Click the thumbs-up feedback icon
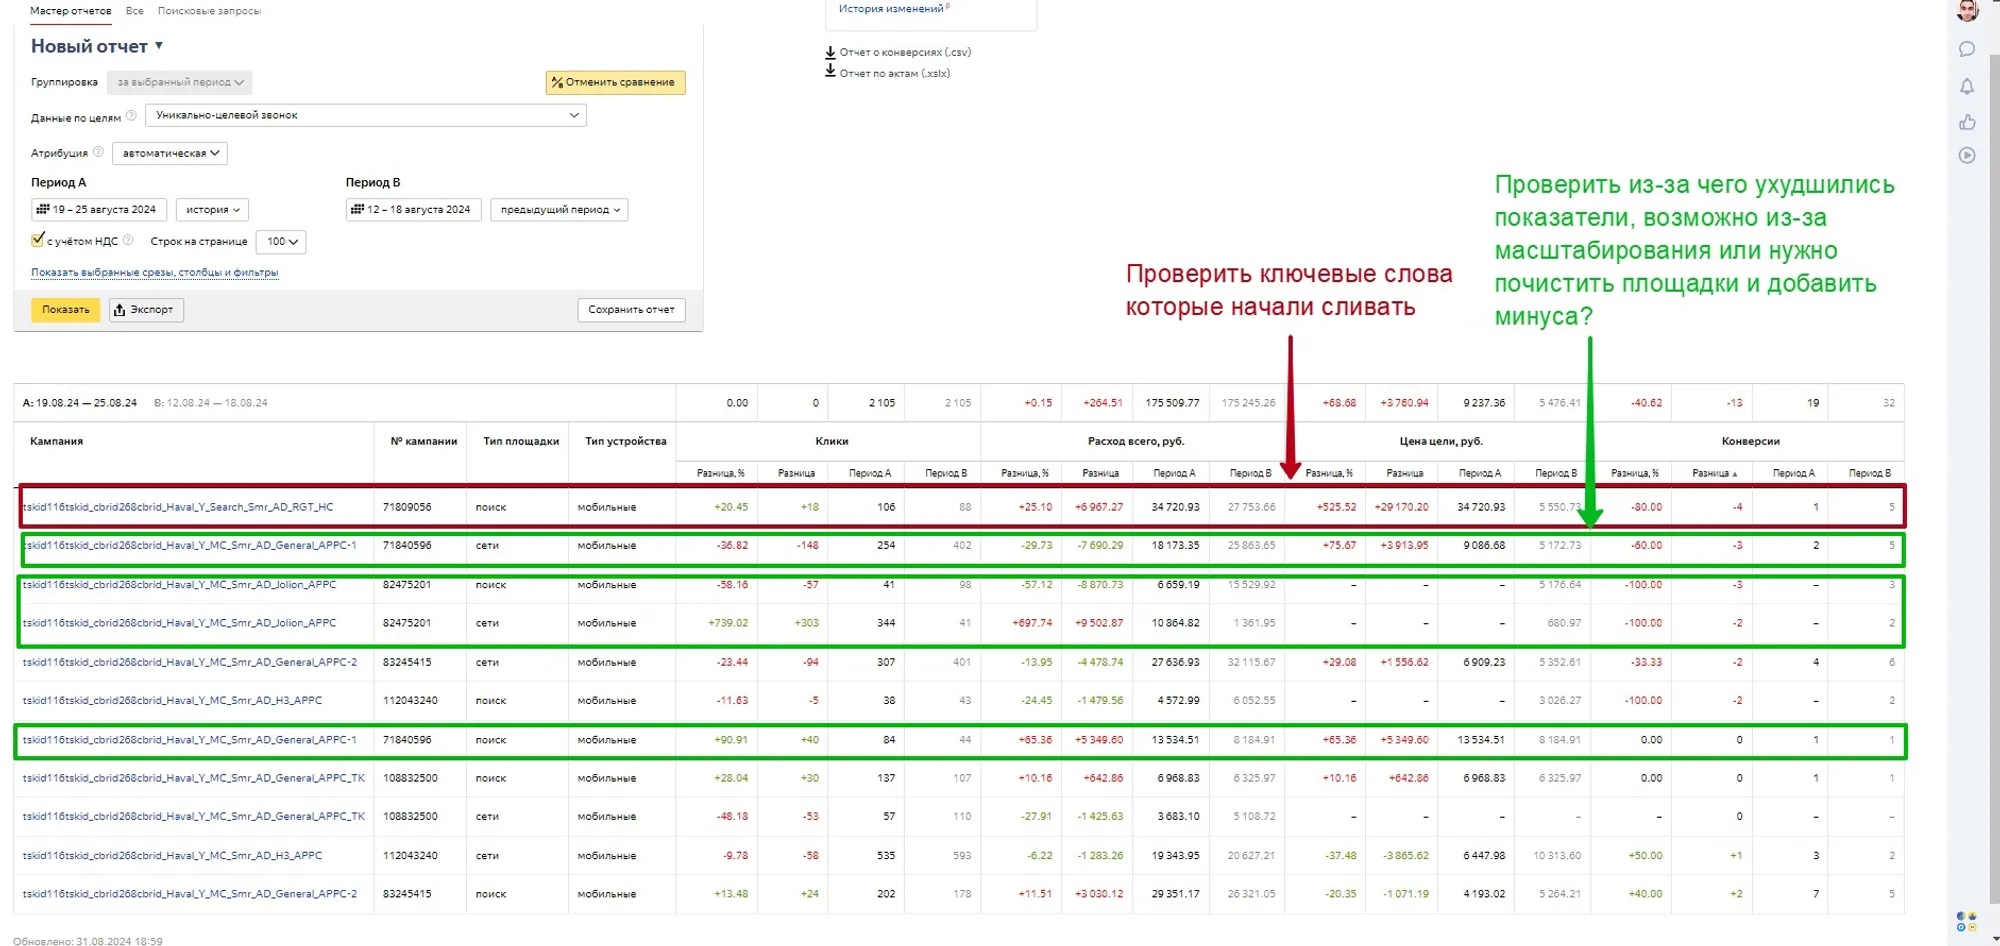2000x946 pixels. pos(1966,122)
